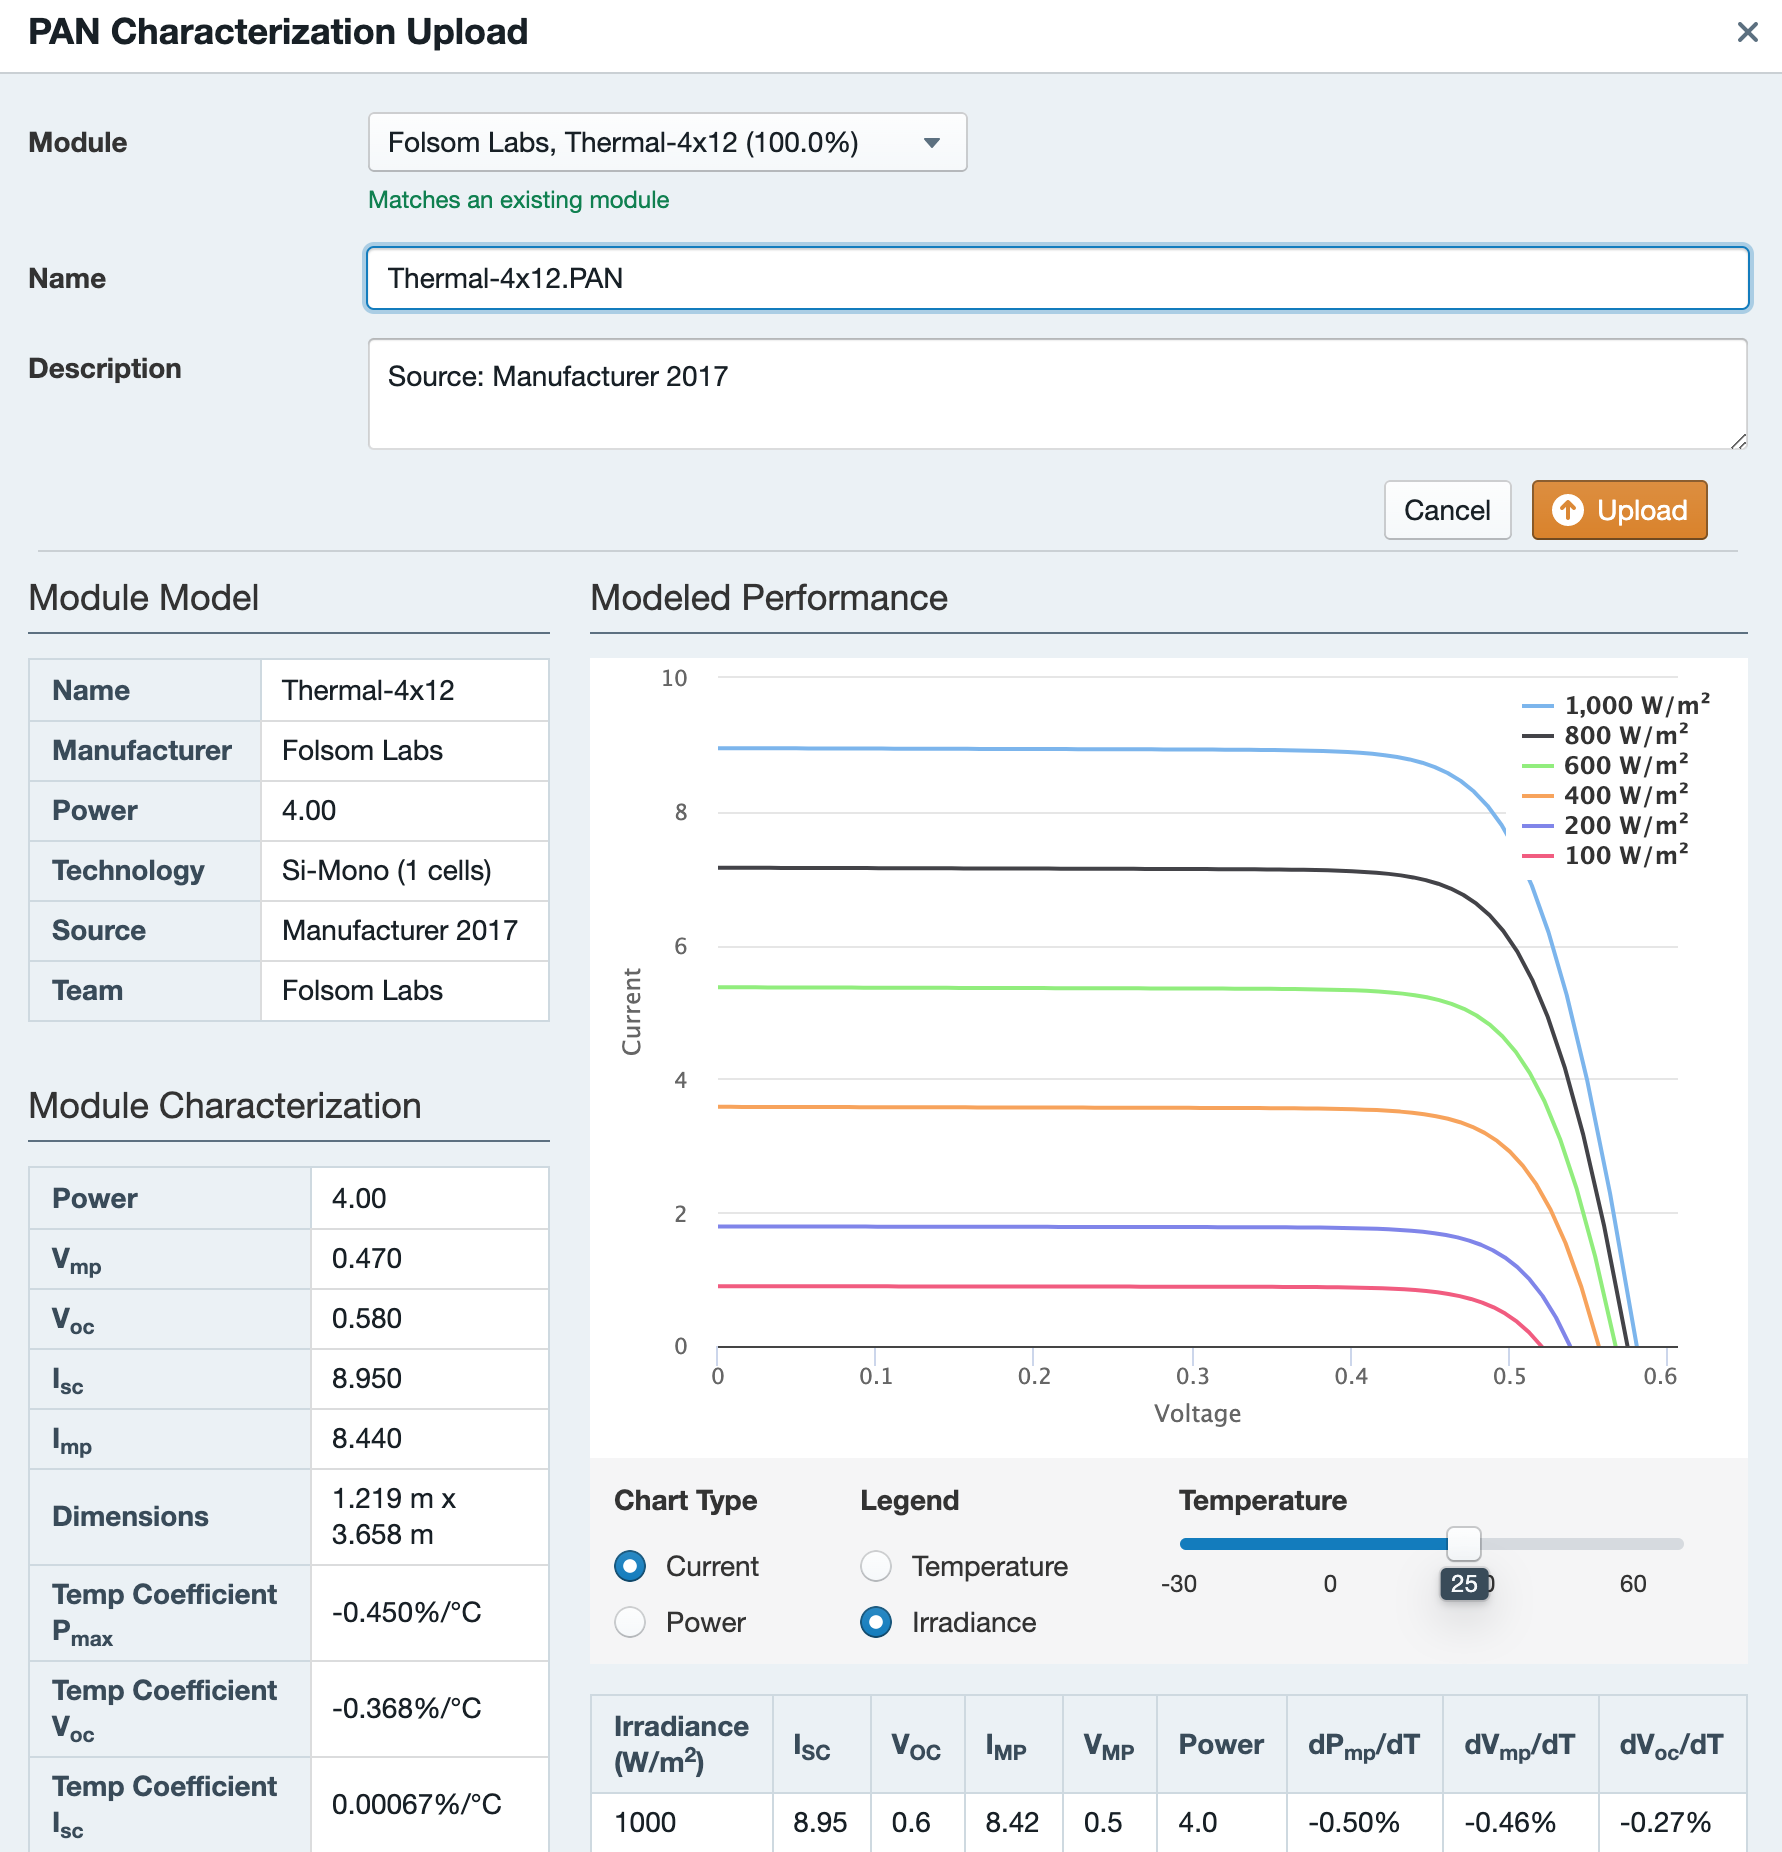Screen dimensions: 1782x1852
Task: Click the Irradiance (W/m²) column header
Action: click(x=682, y=1744)
